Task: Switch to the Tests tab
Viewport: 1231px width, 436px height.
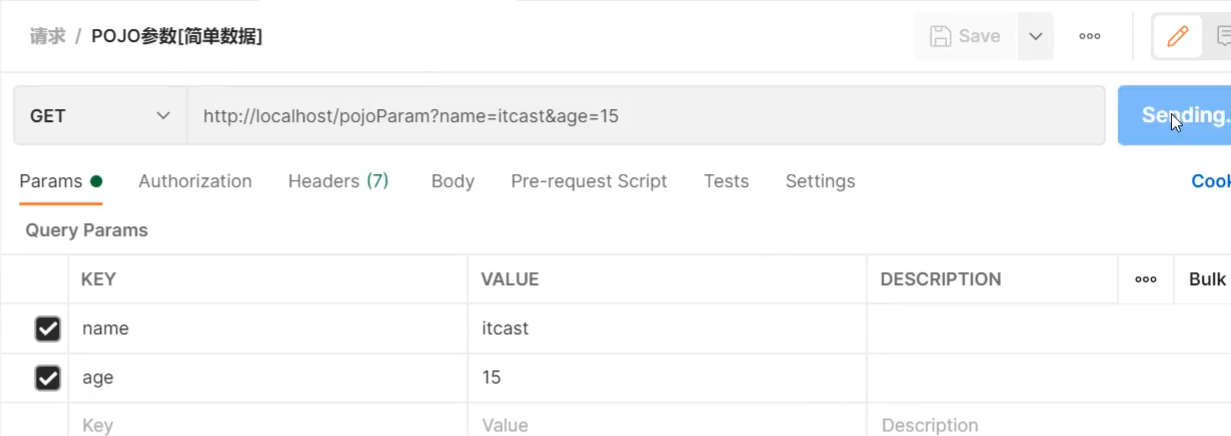Action: pyautogui.click(x=726, y=181)
